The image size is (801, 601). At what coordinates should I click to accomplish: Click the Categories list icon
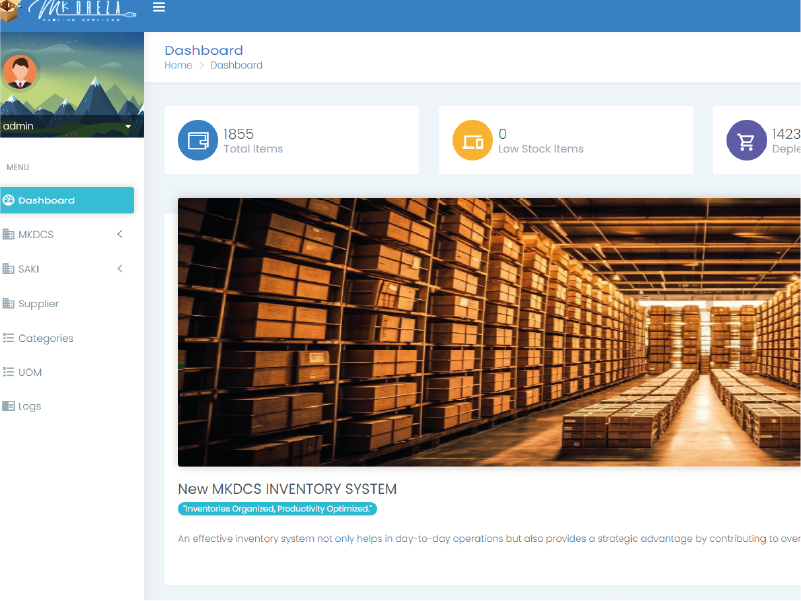[8, 338]
